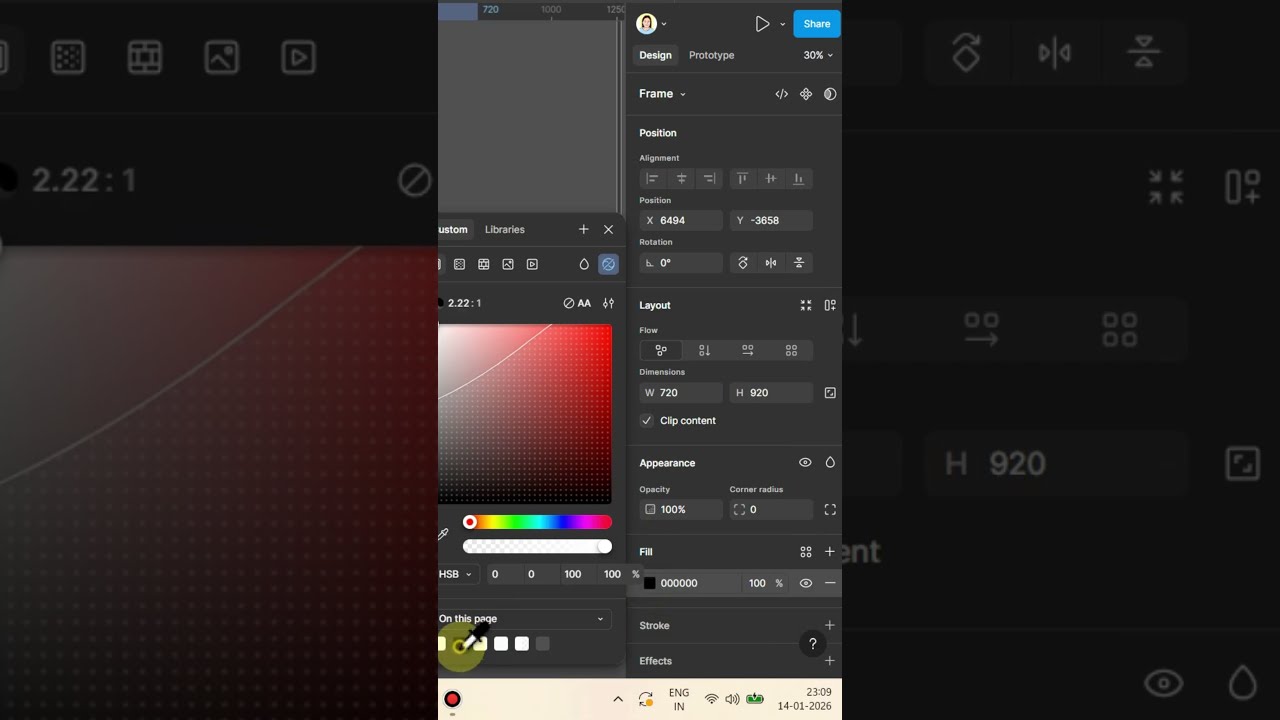Flip the frame vertically

pyautogui.click(x=799, y=263)
